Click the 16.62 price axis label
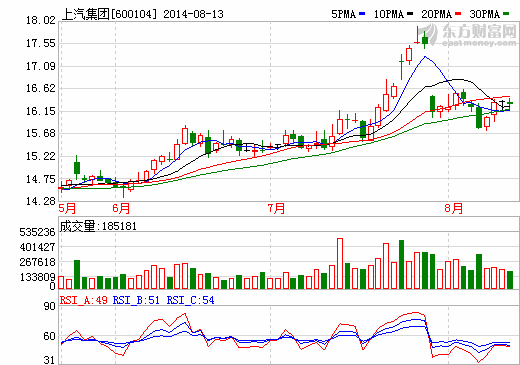520x365 pixels. [x=41, y=88]
